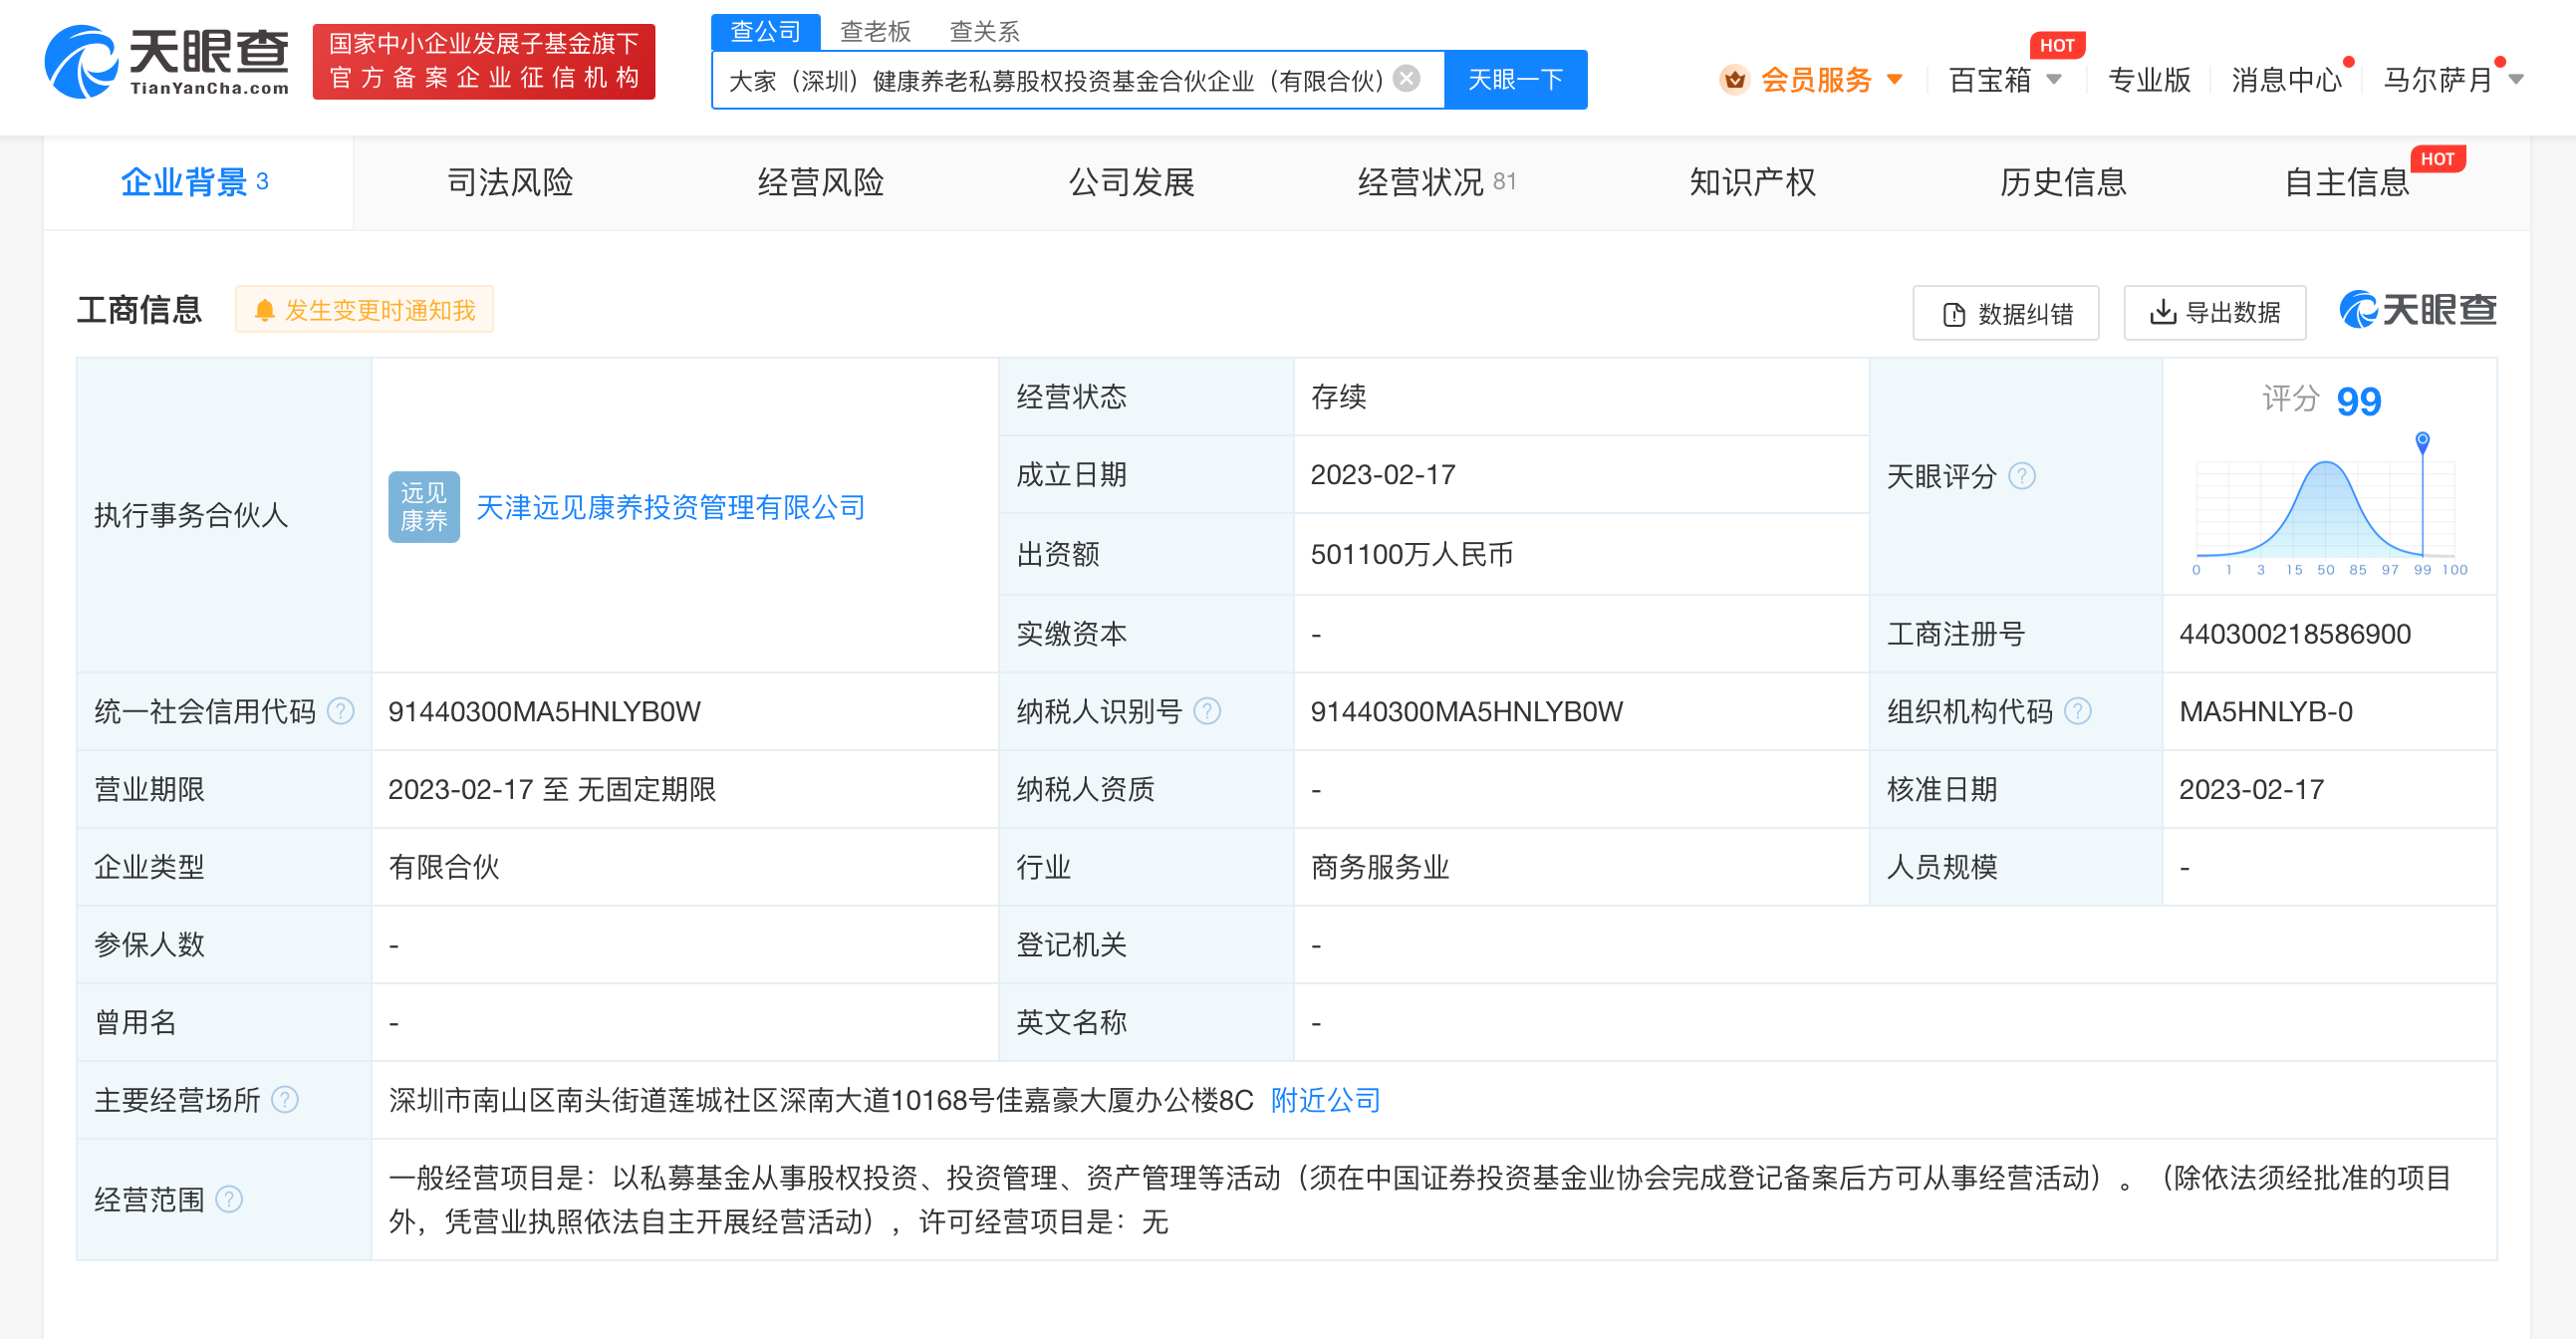2576x1339 pixels.
Task: Click the 远见康养 company avatar
Action: [x=424, y=507]
